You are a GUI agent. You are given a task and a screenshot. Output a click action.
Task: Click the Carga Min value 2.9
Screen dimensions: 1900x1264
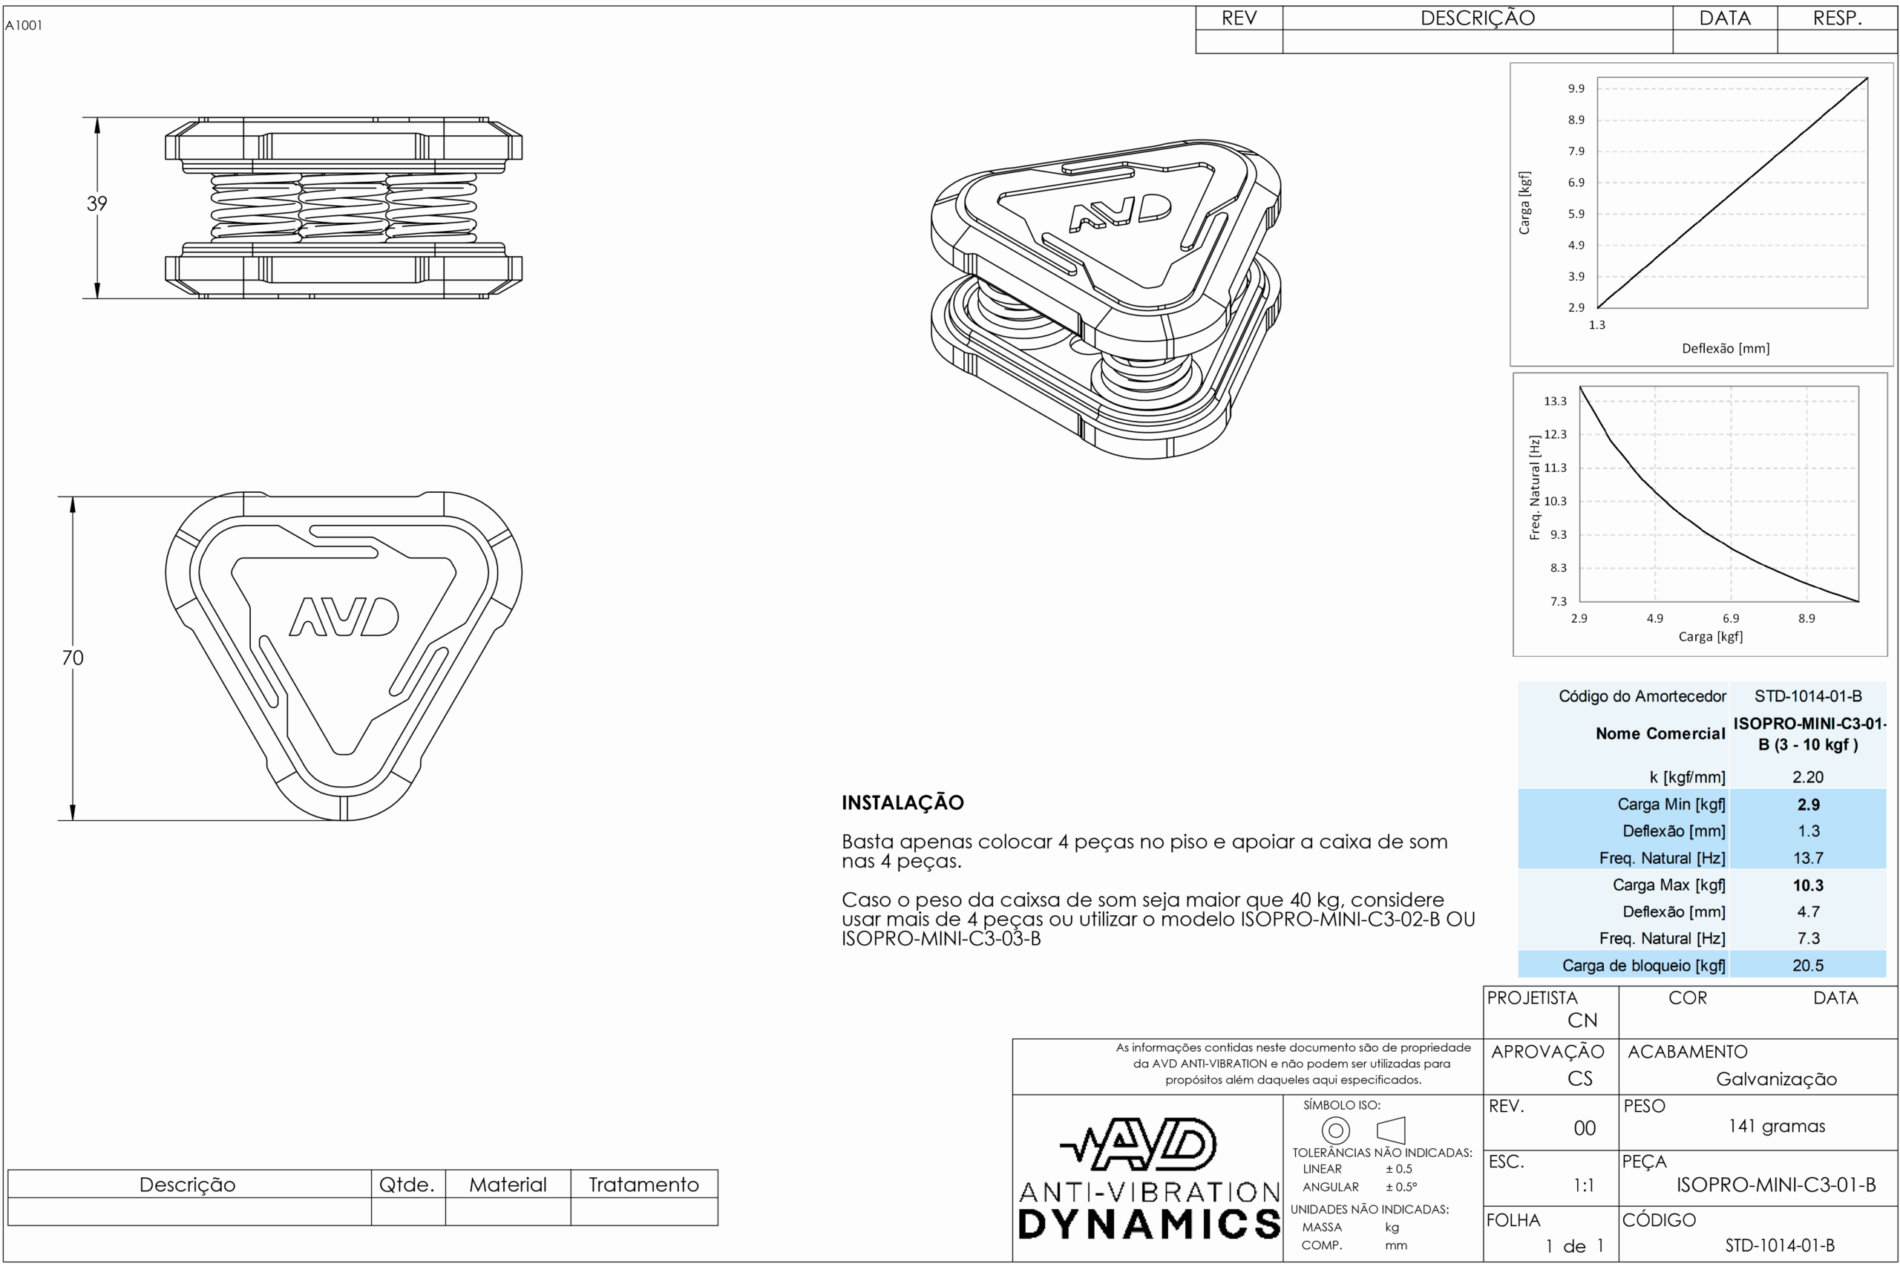point(1807,804)
